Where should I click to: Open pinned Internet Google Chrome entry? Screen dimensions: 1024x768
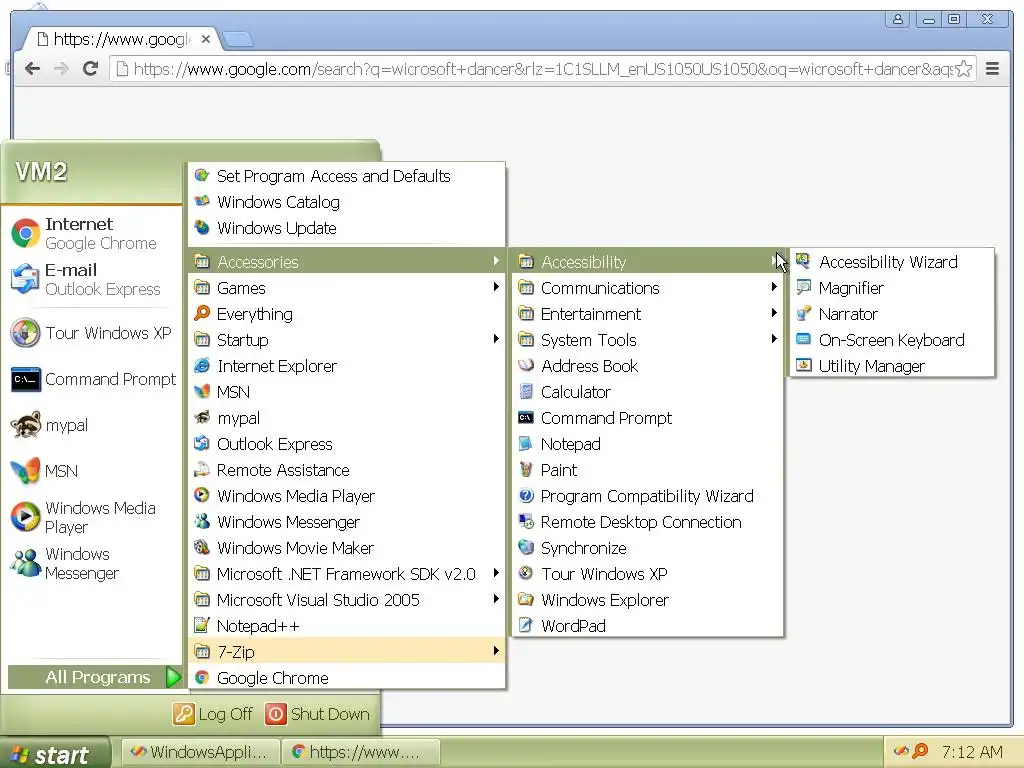coord(91,234)
